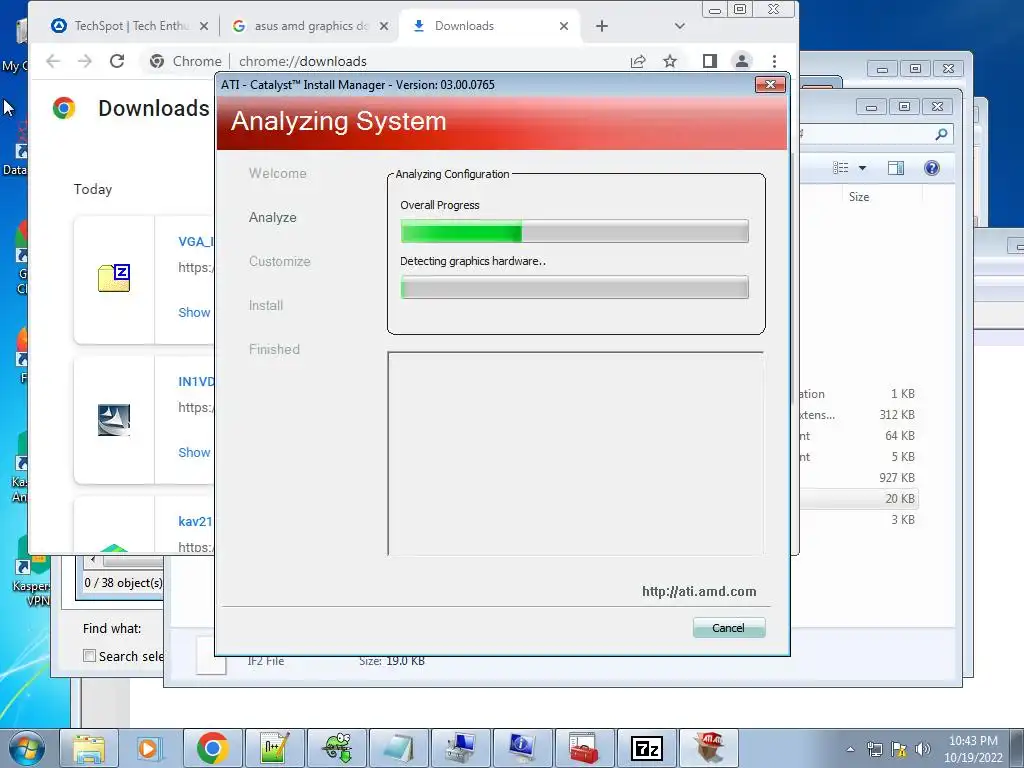Open the Windows Start menu

[x=25, y=749]
